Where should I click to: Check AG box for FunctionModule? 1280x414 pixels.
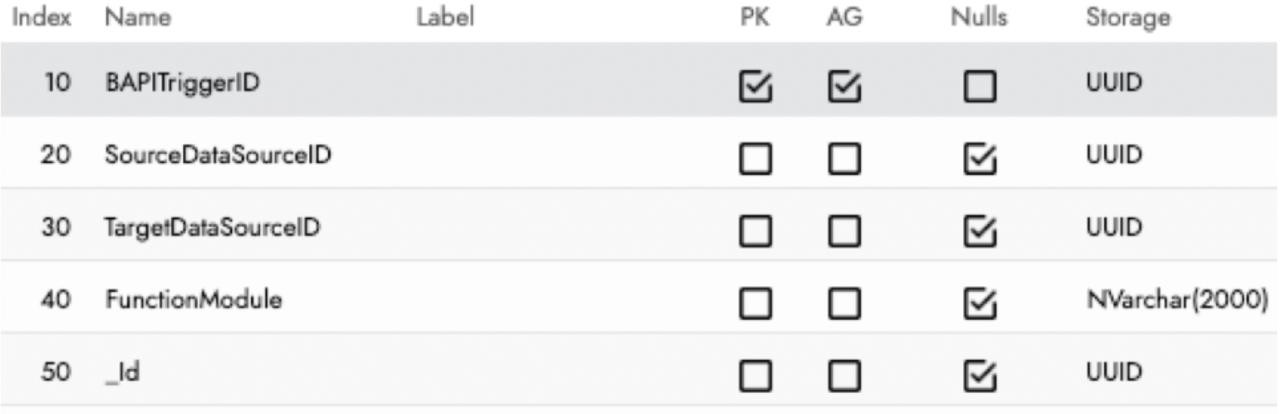click(845, 304)
